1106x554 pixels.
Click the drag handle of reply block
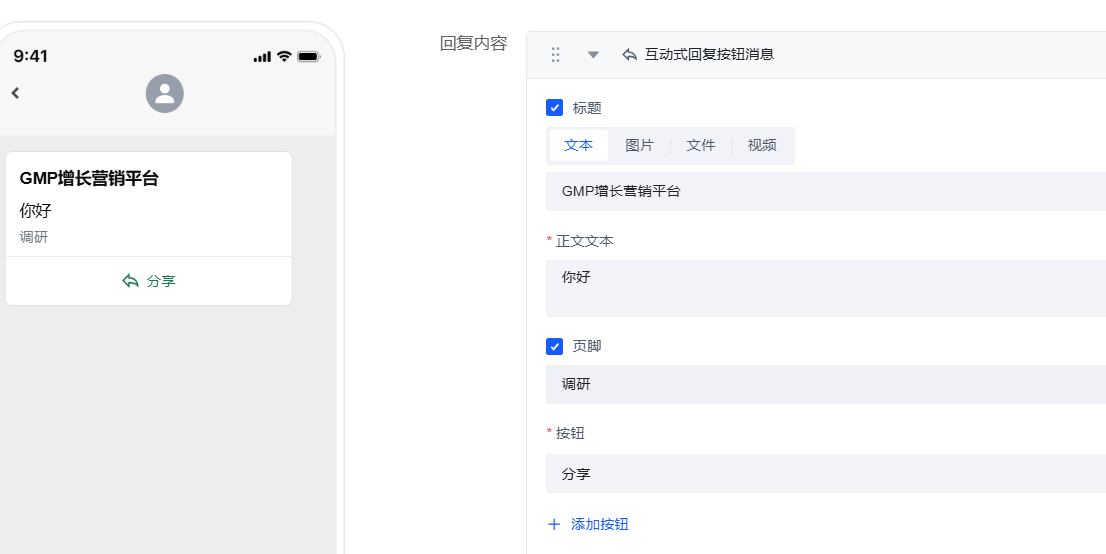click(555, 55)
